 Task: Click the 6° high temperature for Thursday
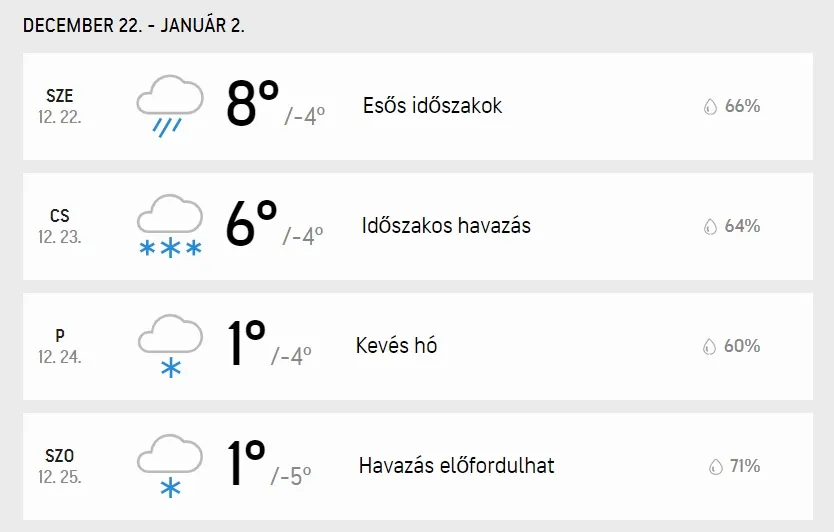point(251,223)
